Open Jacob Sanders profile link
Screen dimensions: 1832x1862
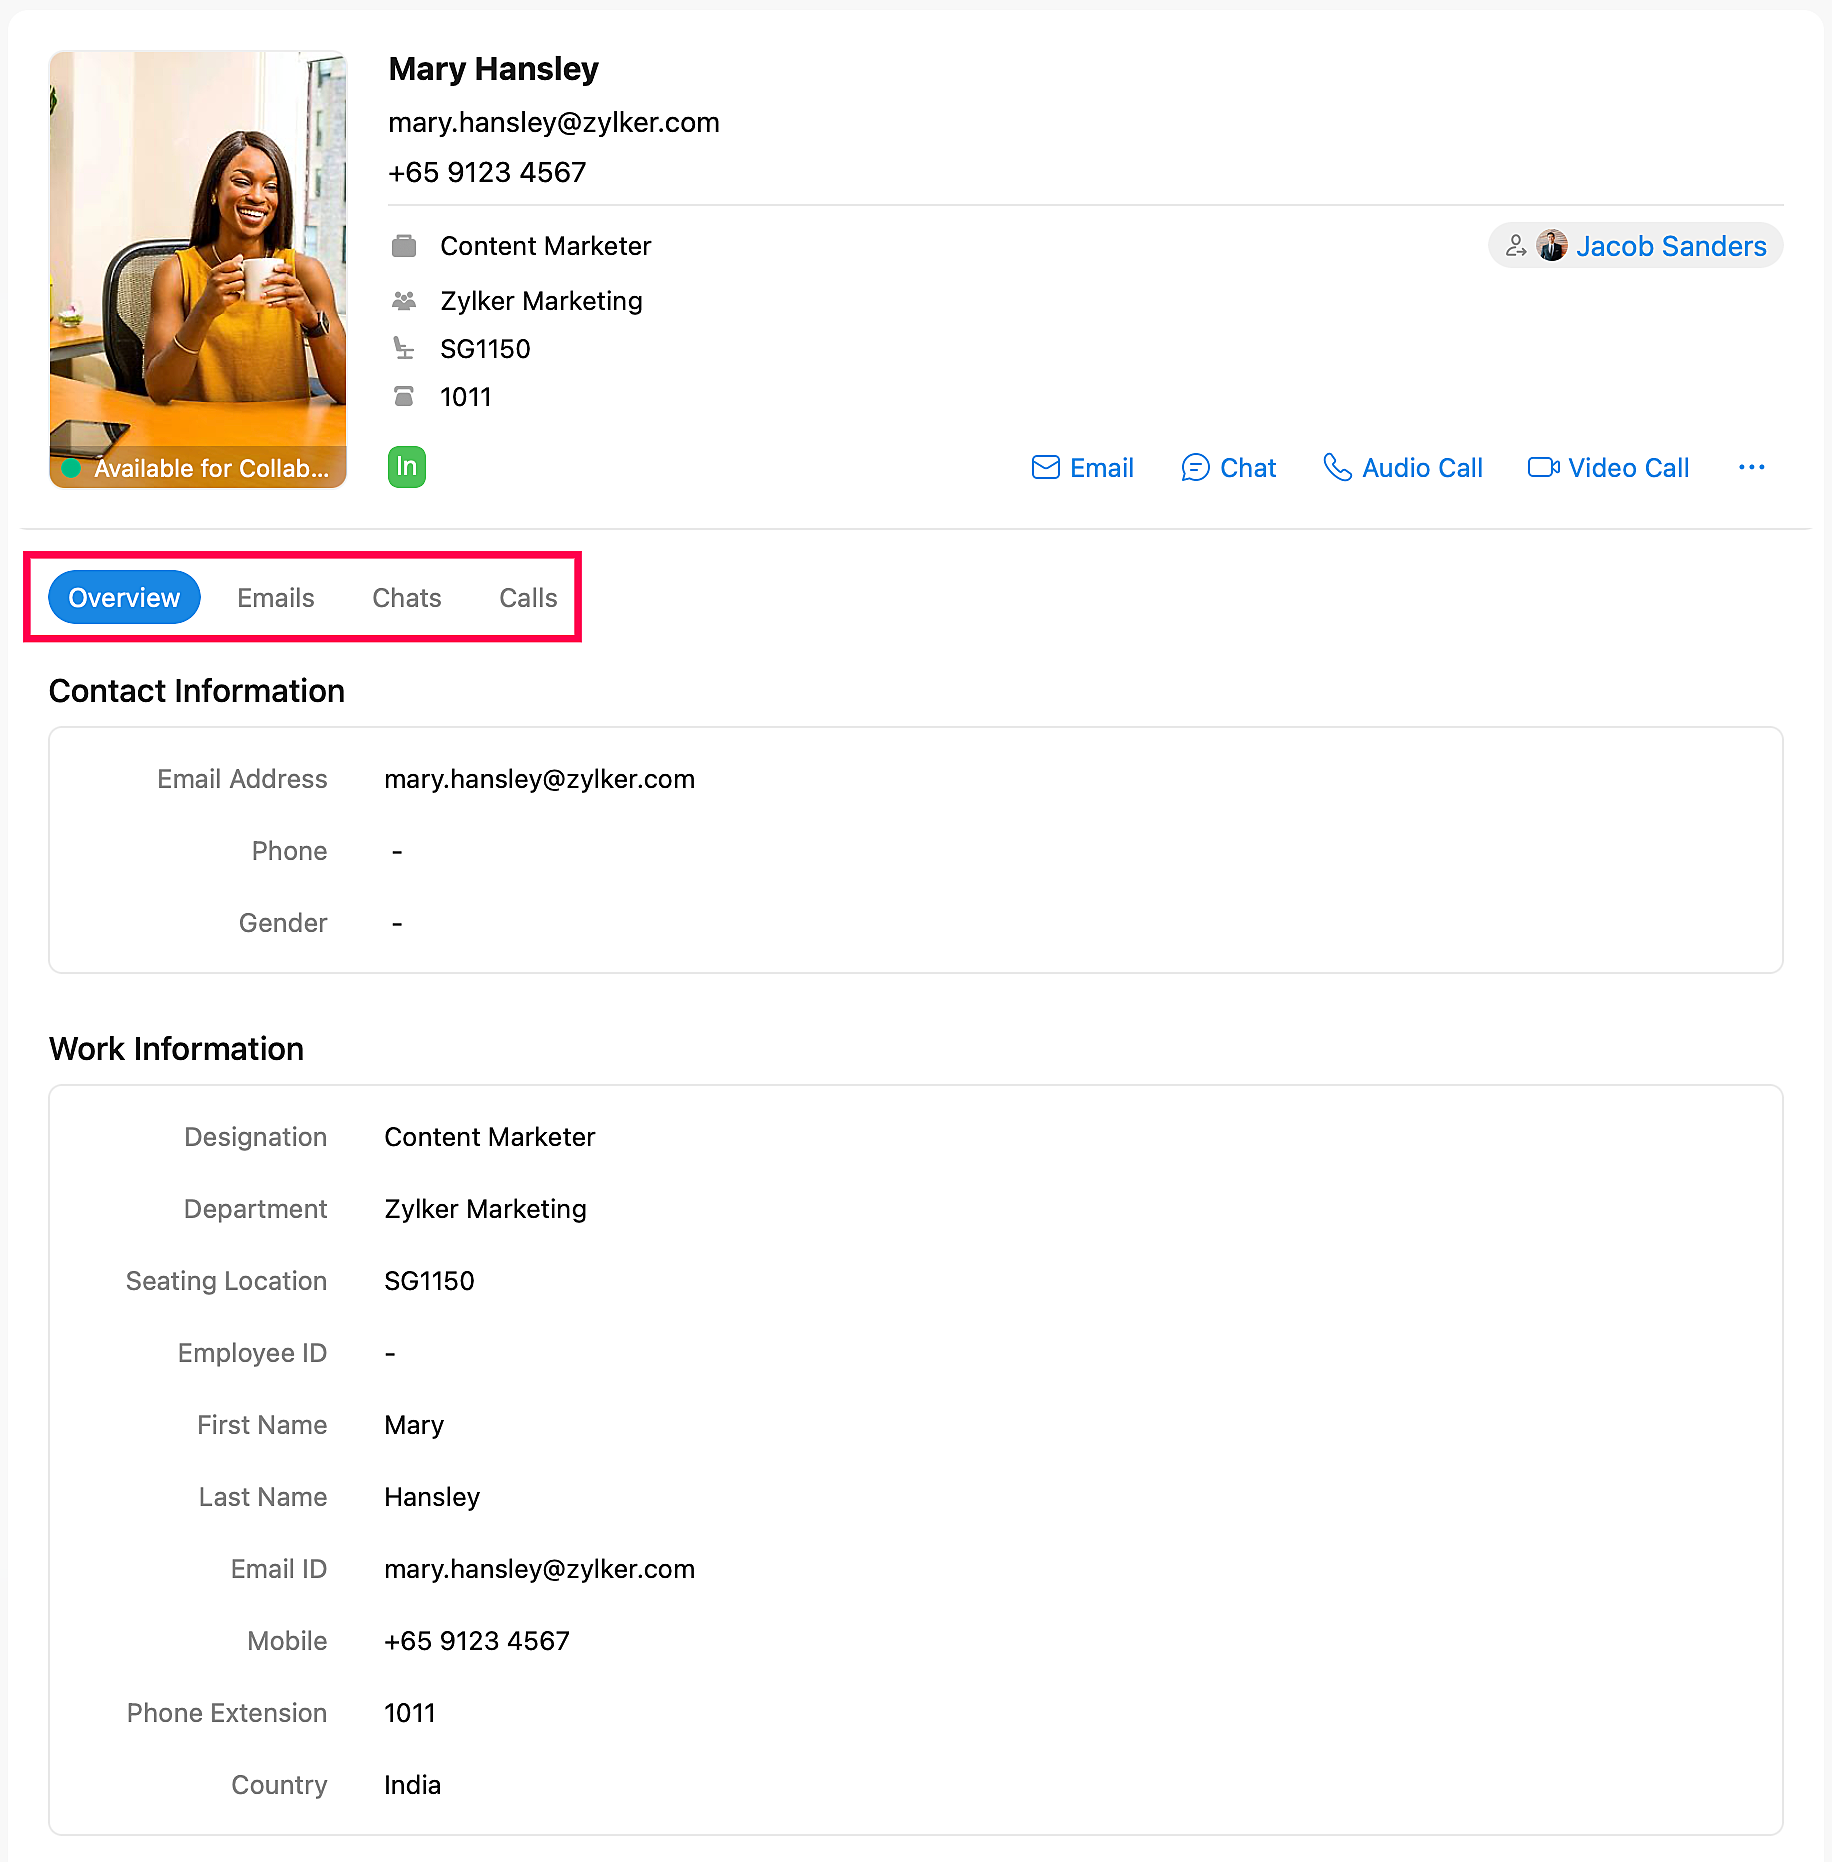coord(1671,246)
